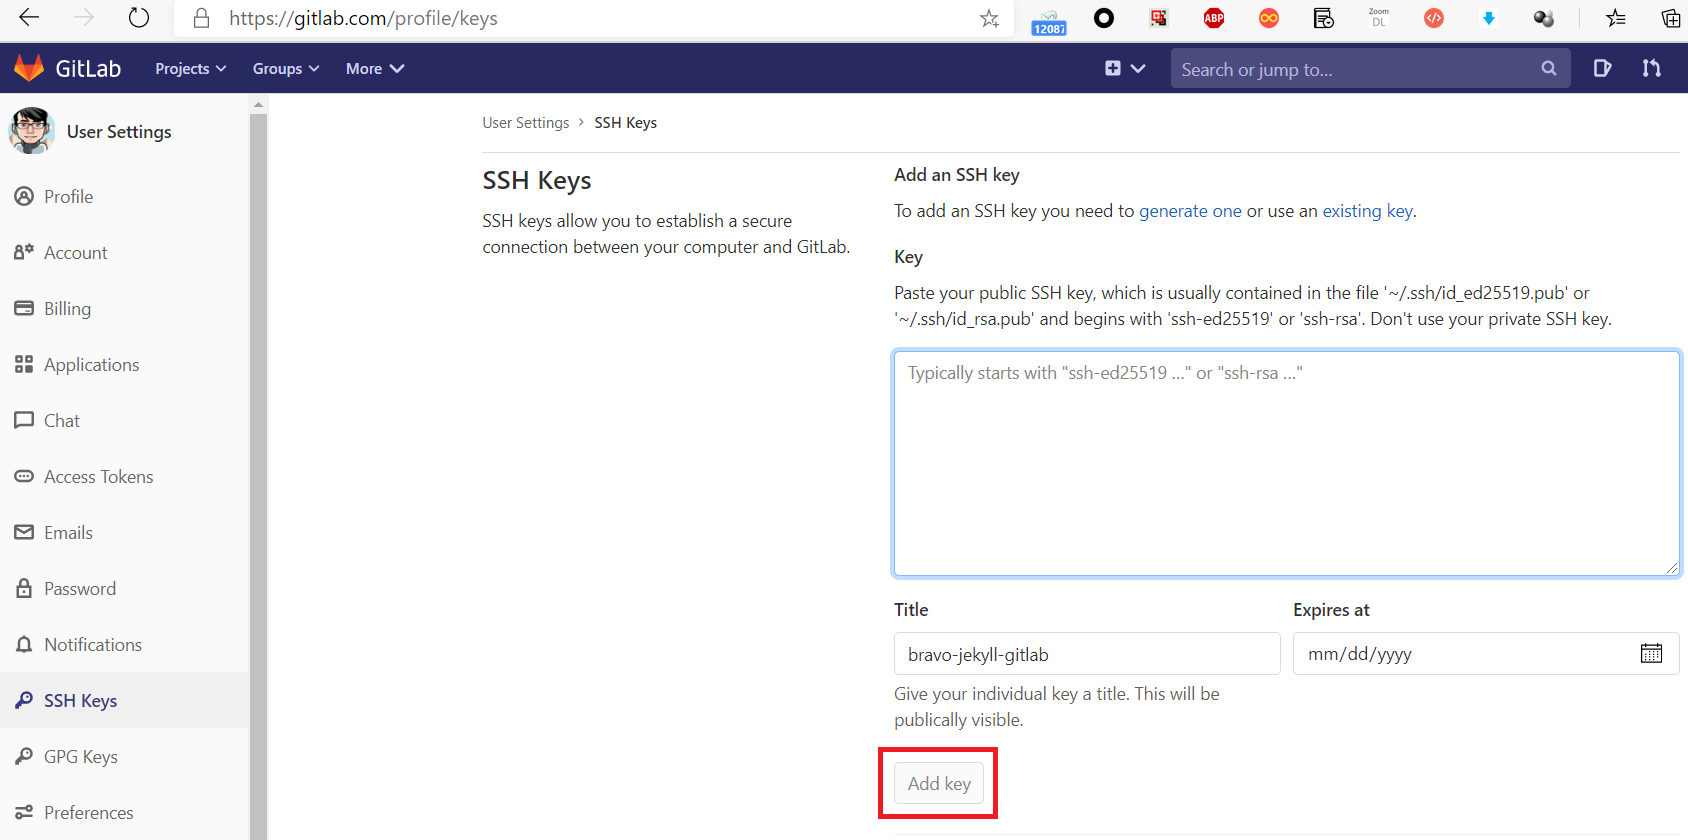
Task: Click the GitLab fox logo
Action: click(29, 68)
